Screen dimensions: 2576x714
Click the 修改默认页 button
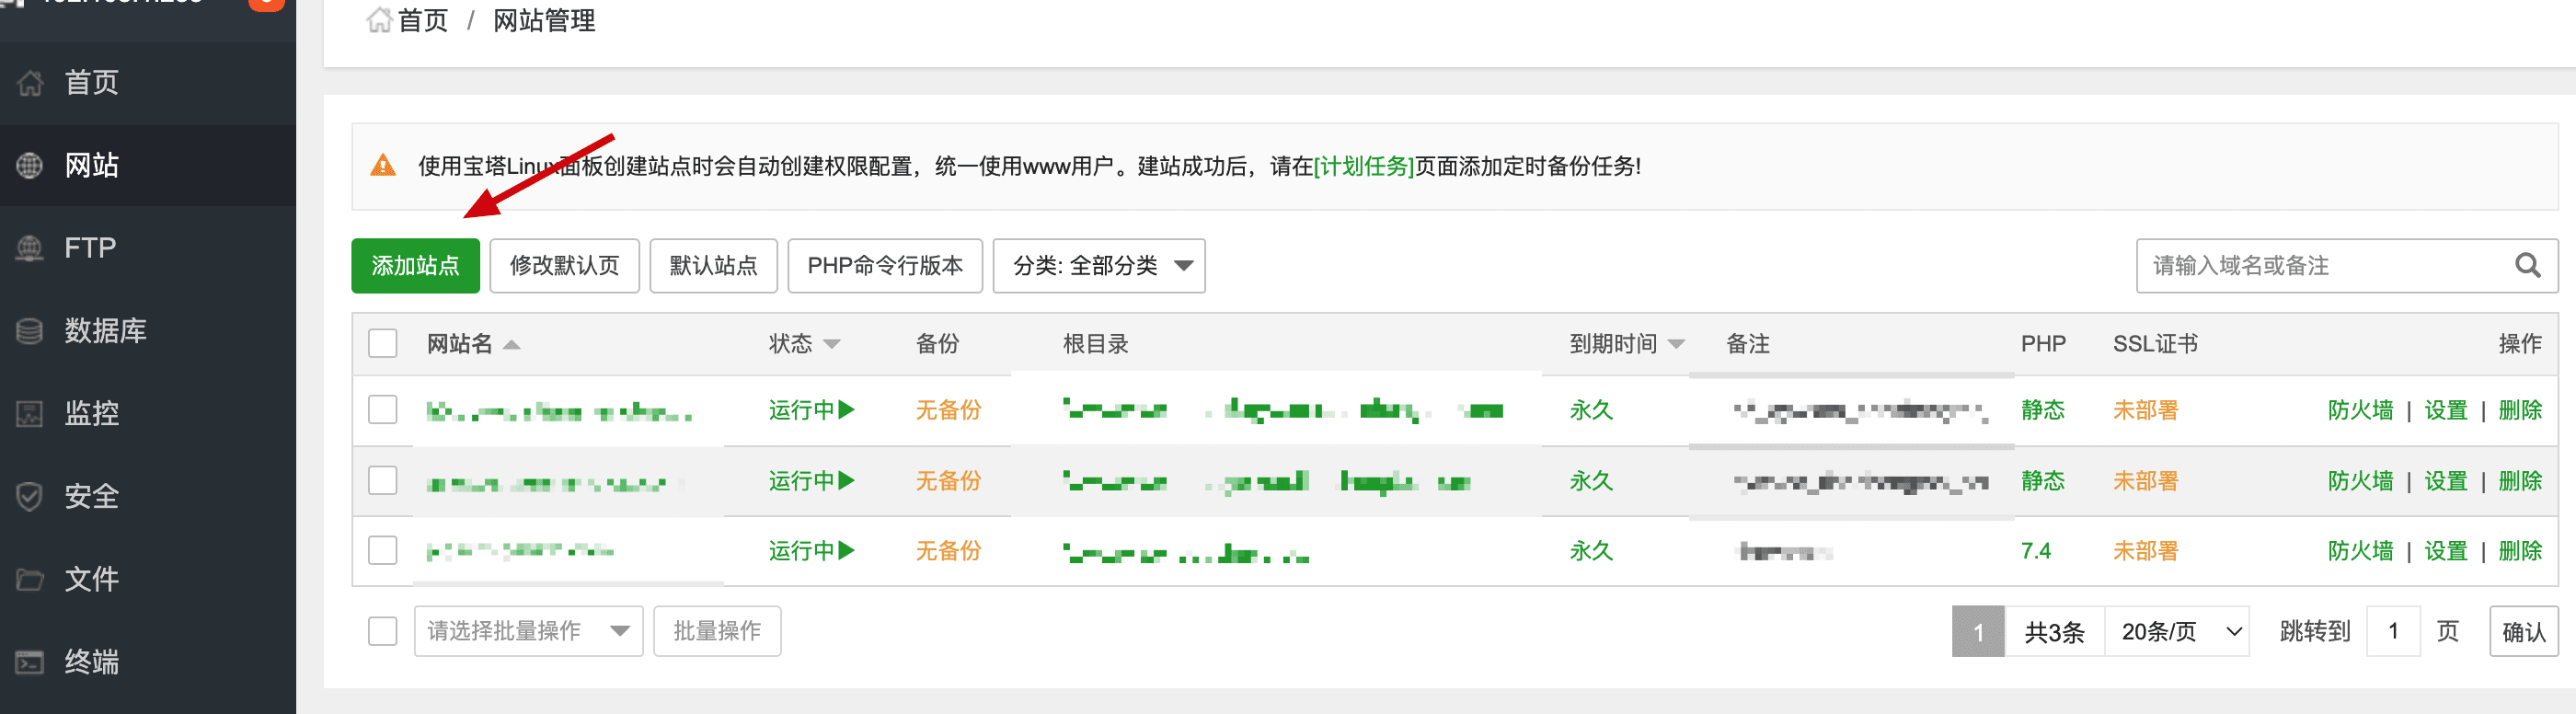click(564, 266)
